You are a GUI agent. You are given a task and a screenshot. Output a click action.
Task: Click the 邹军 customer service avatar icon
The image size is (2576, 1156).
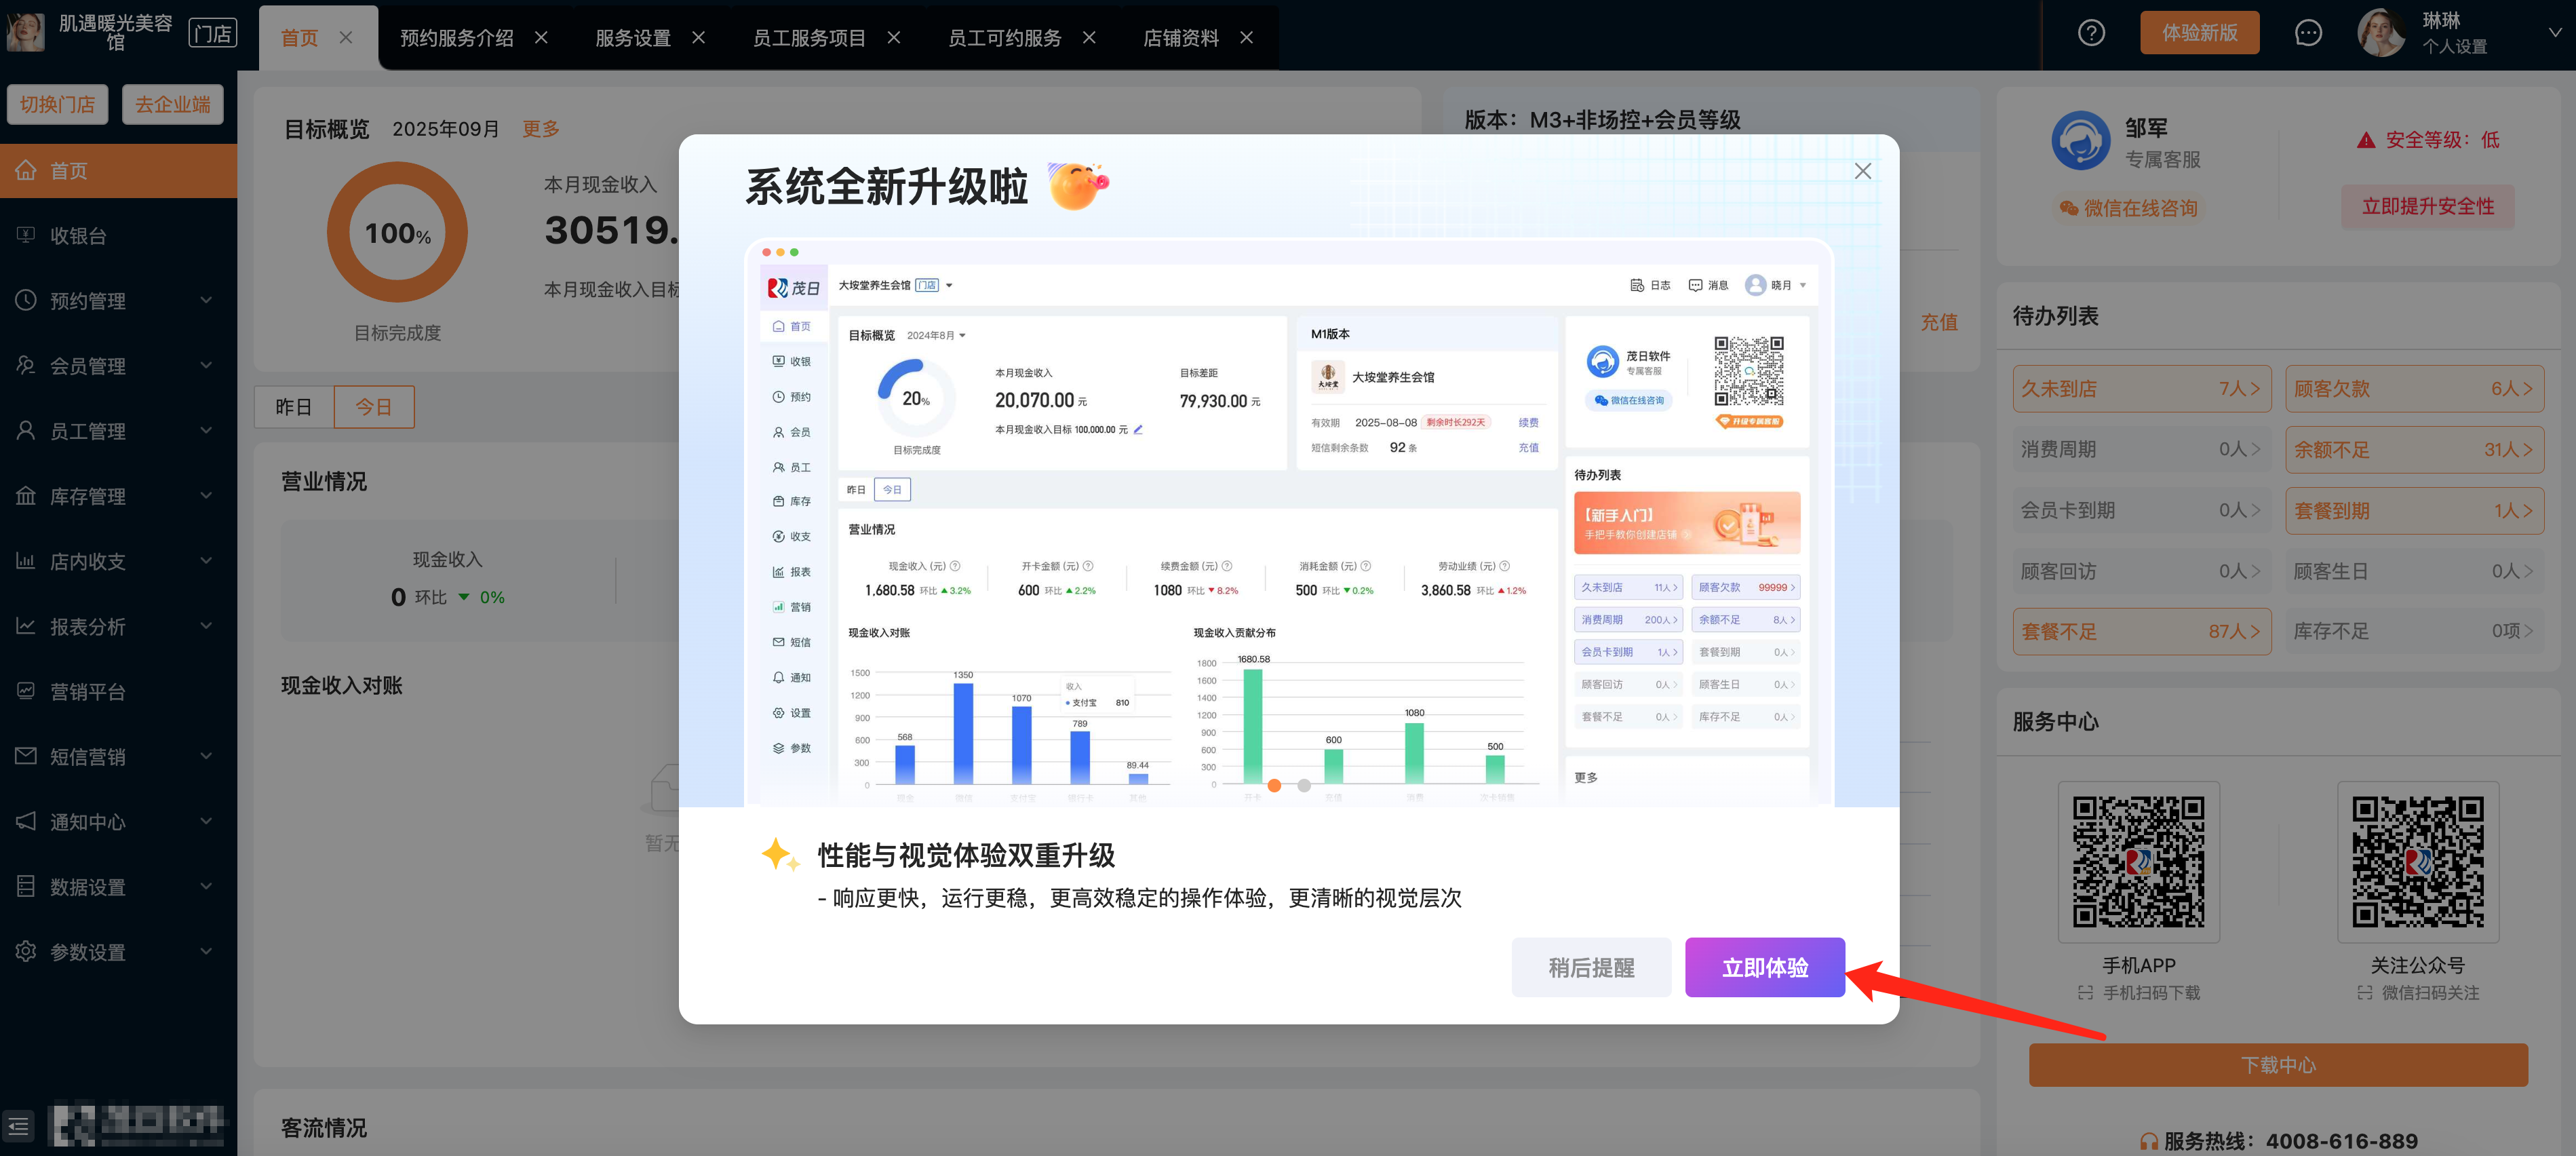2081,141
